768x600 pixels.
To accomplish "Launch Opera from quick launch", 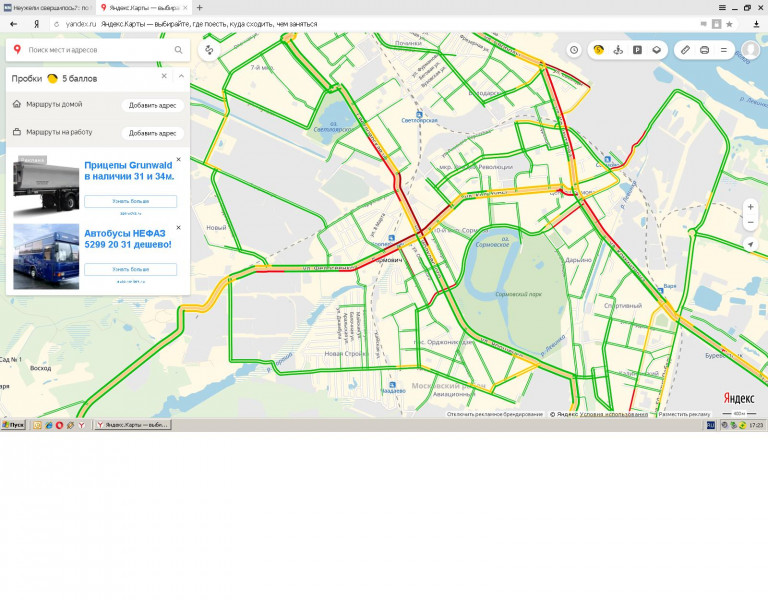I will tap(59, 425).
